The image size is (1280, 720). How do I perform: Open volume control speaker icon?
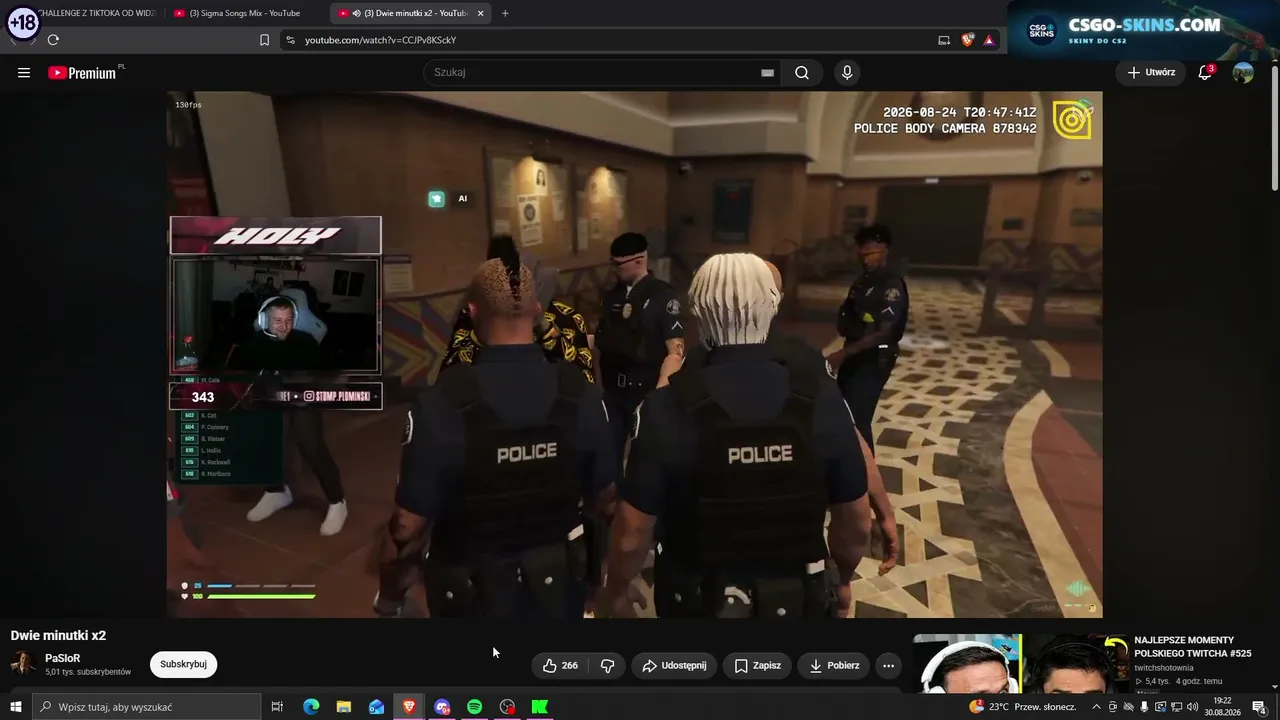point(1192,707)
